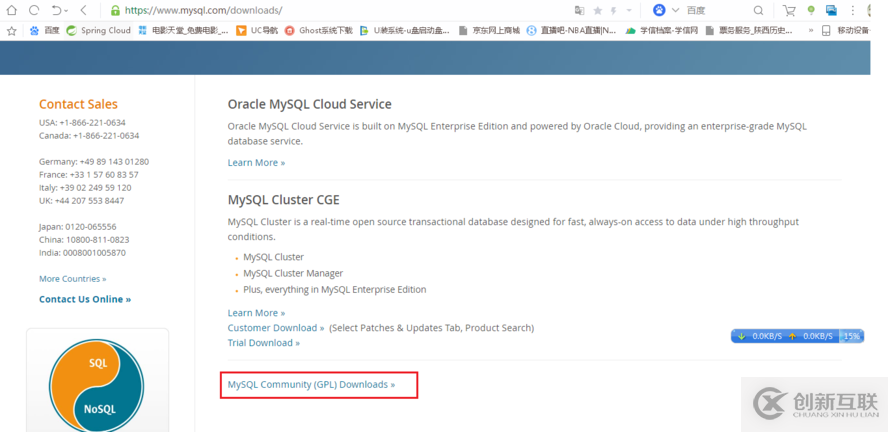Viewport: 888px width, 432px height.
Task: Click the China: 10800-811-0823 phone line
Action: [84, 239]
